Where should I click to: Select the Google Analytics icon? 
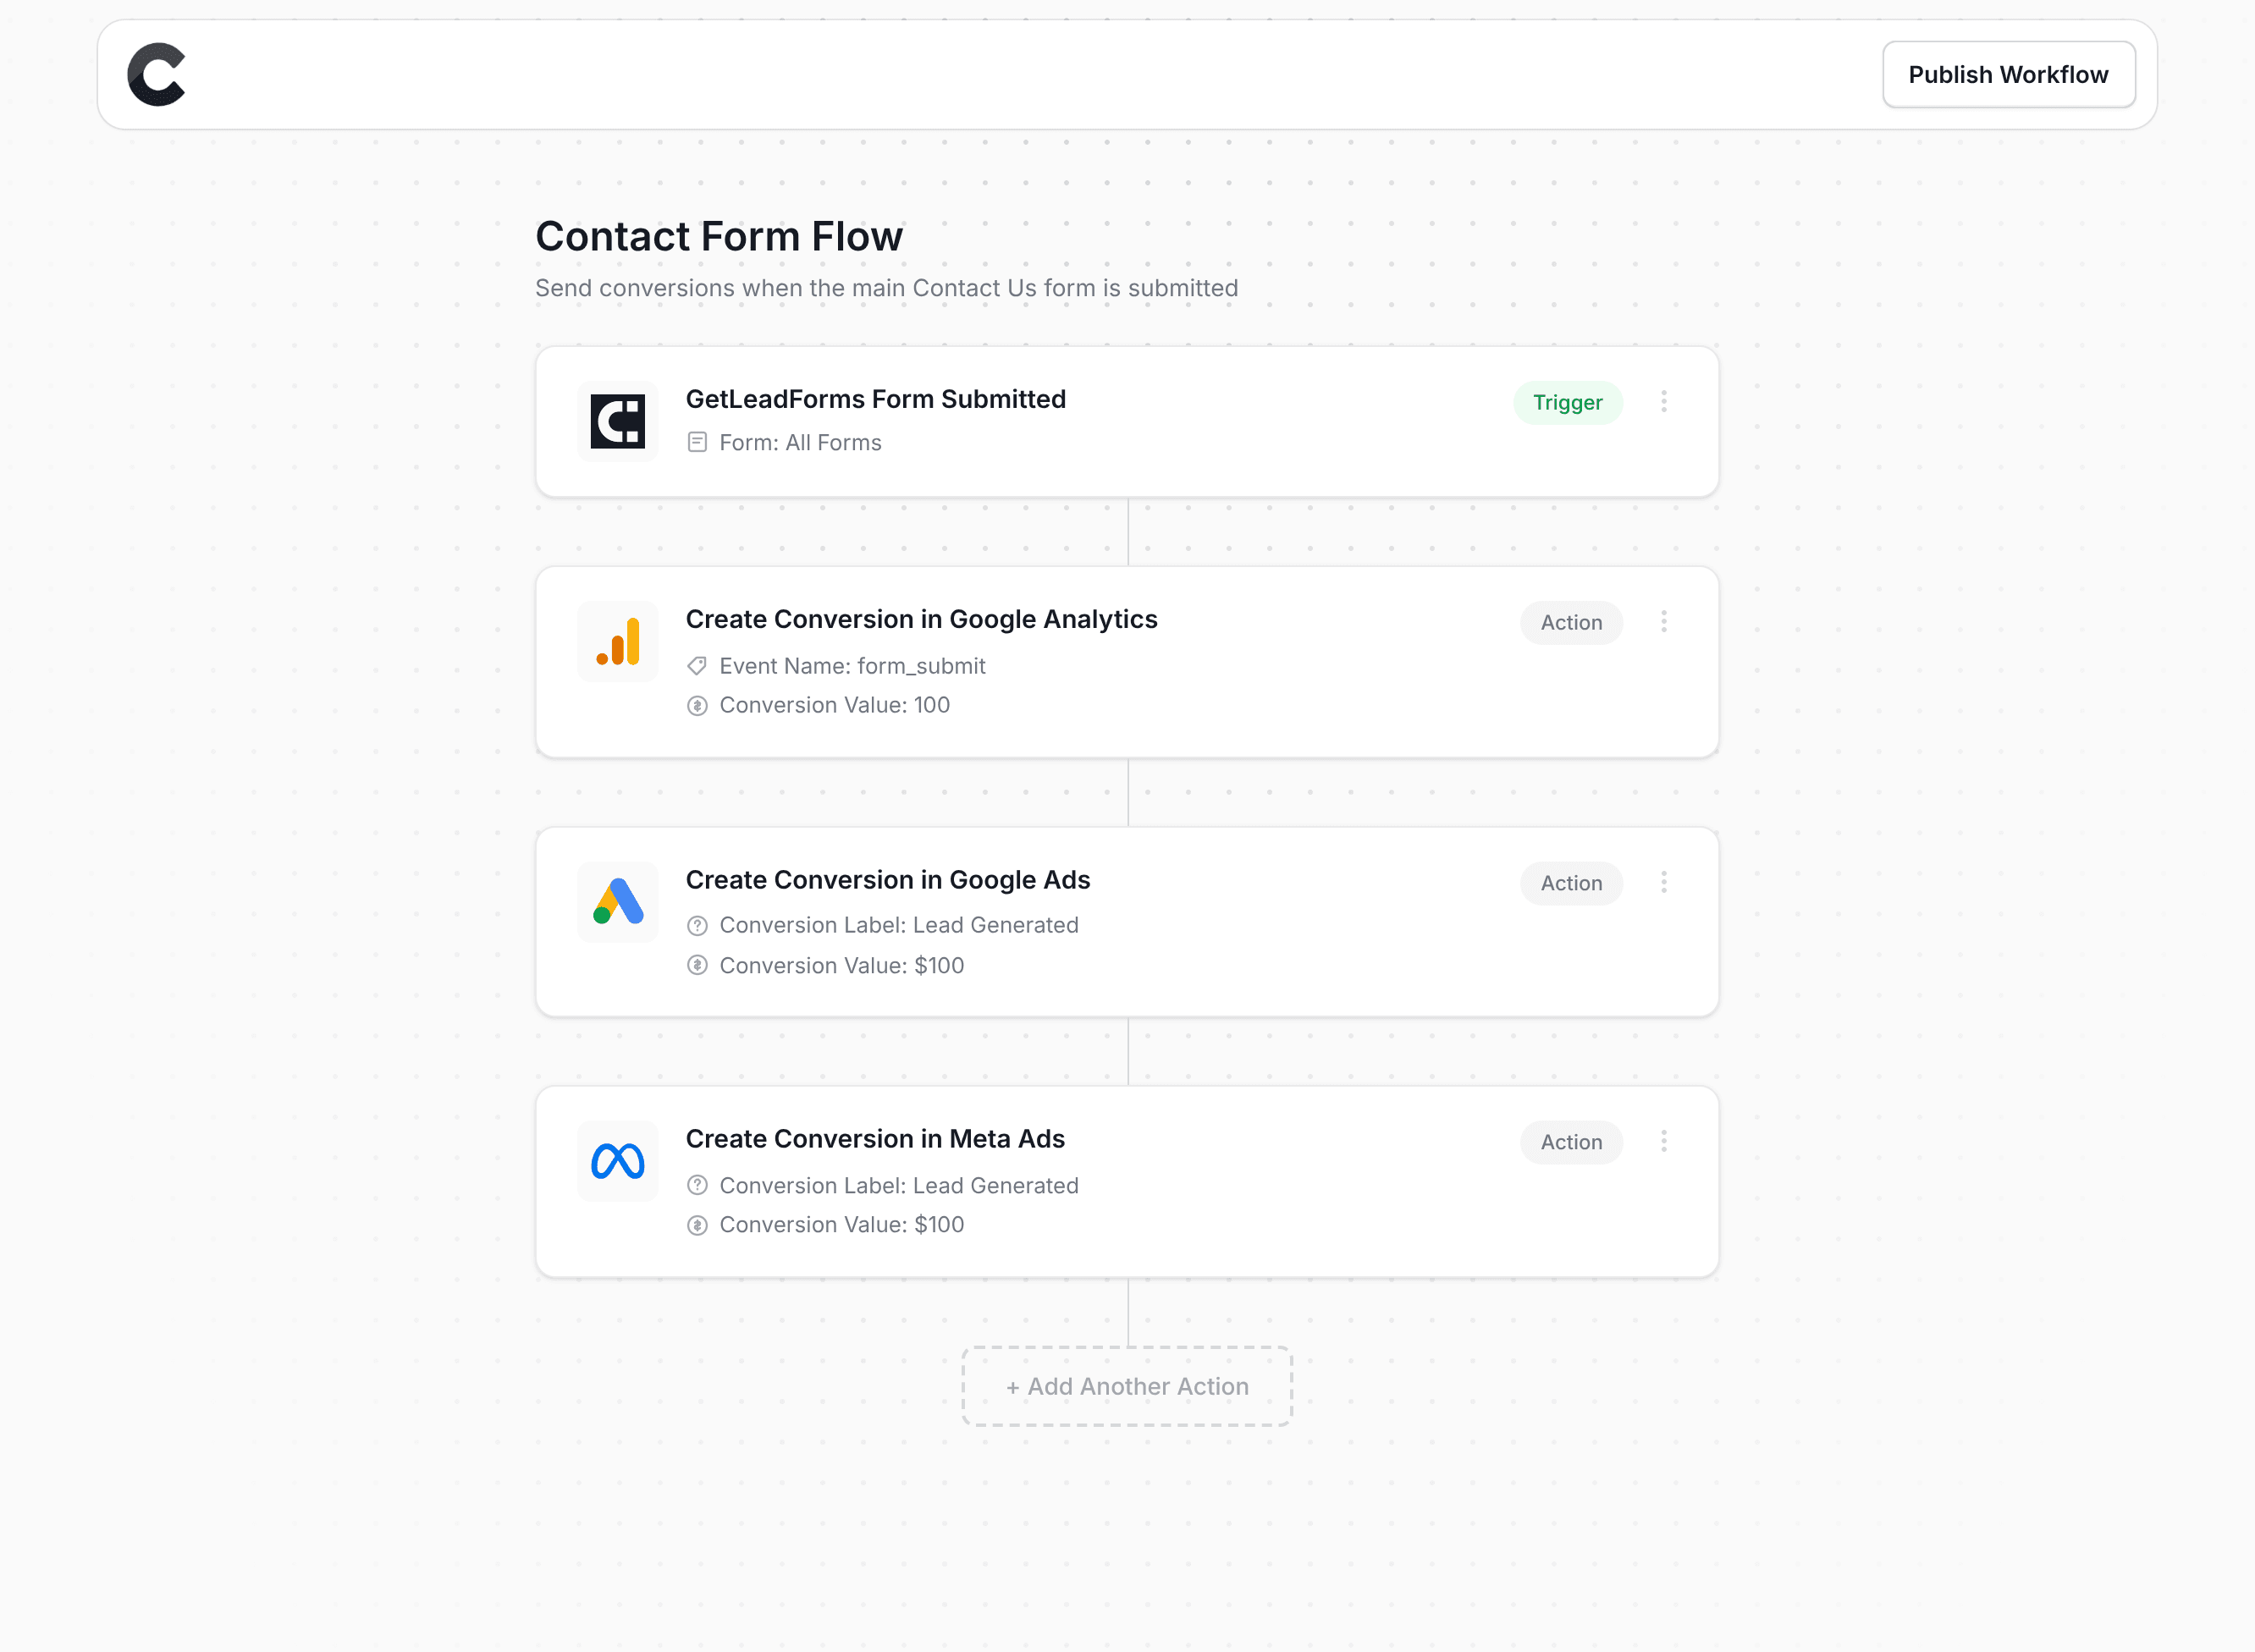point(617,641)
